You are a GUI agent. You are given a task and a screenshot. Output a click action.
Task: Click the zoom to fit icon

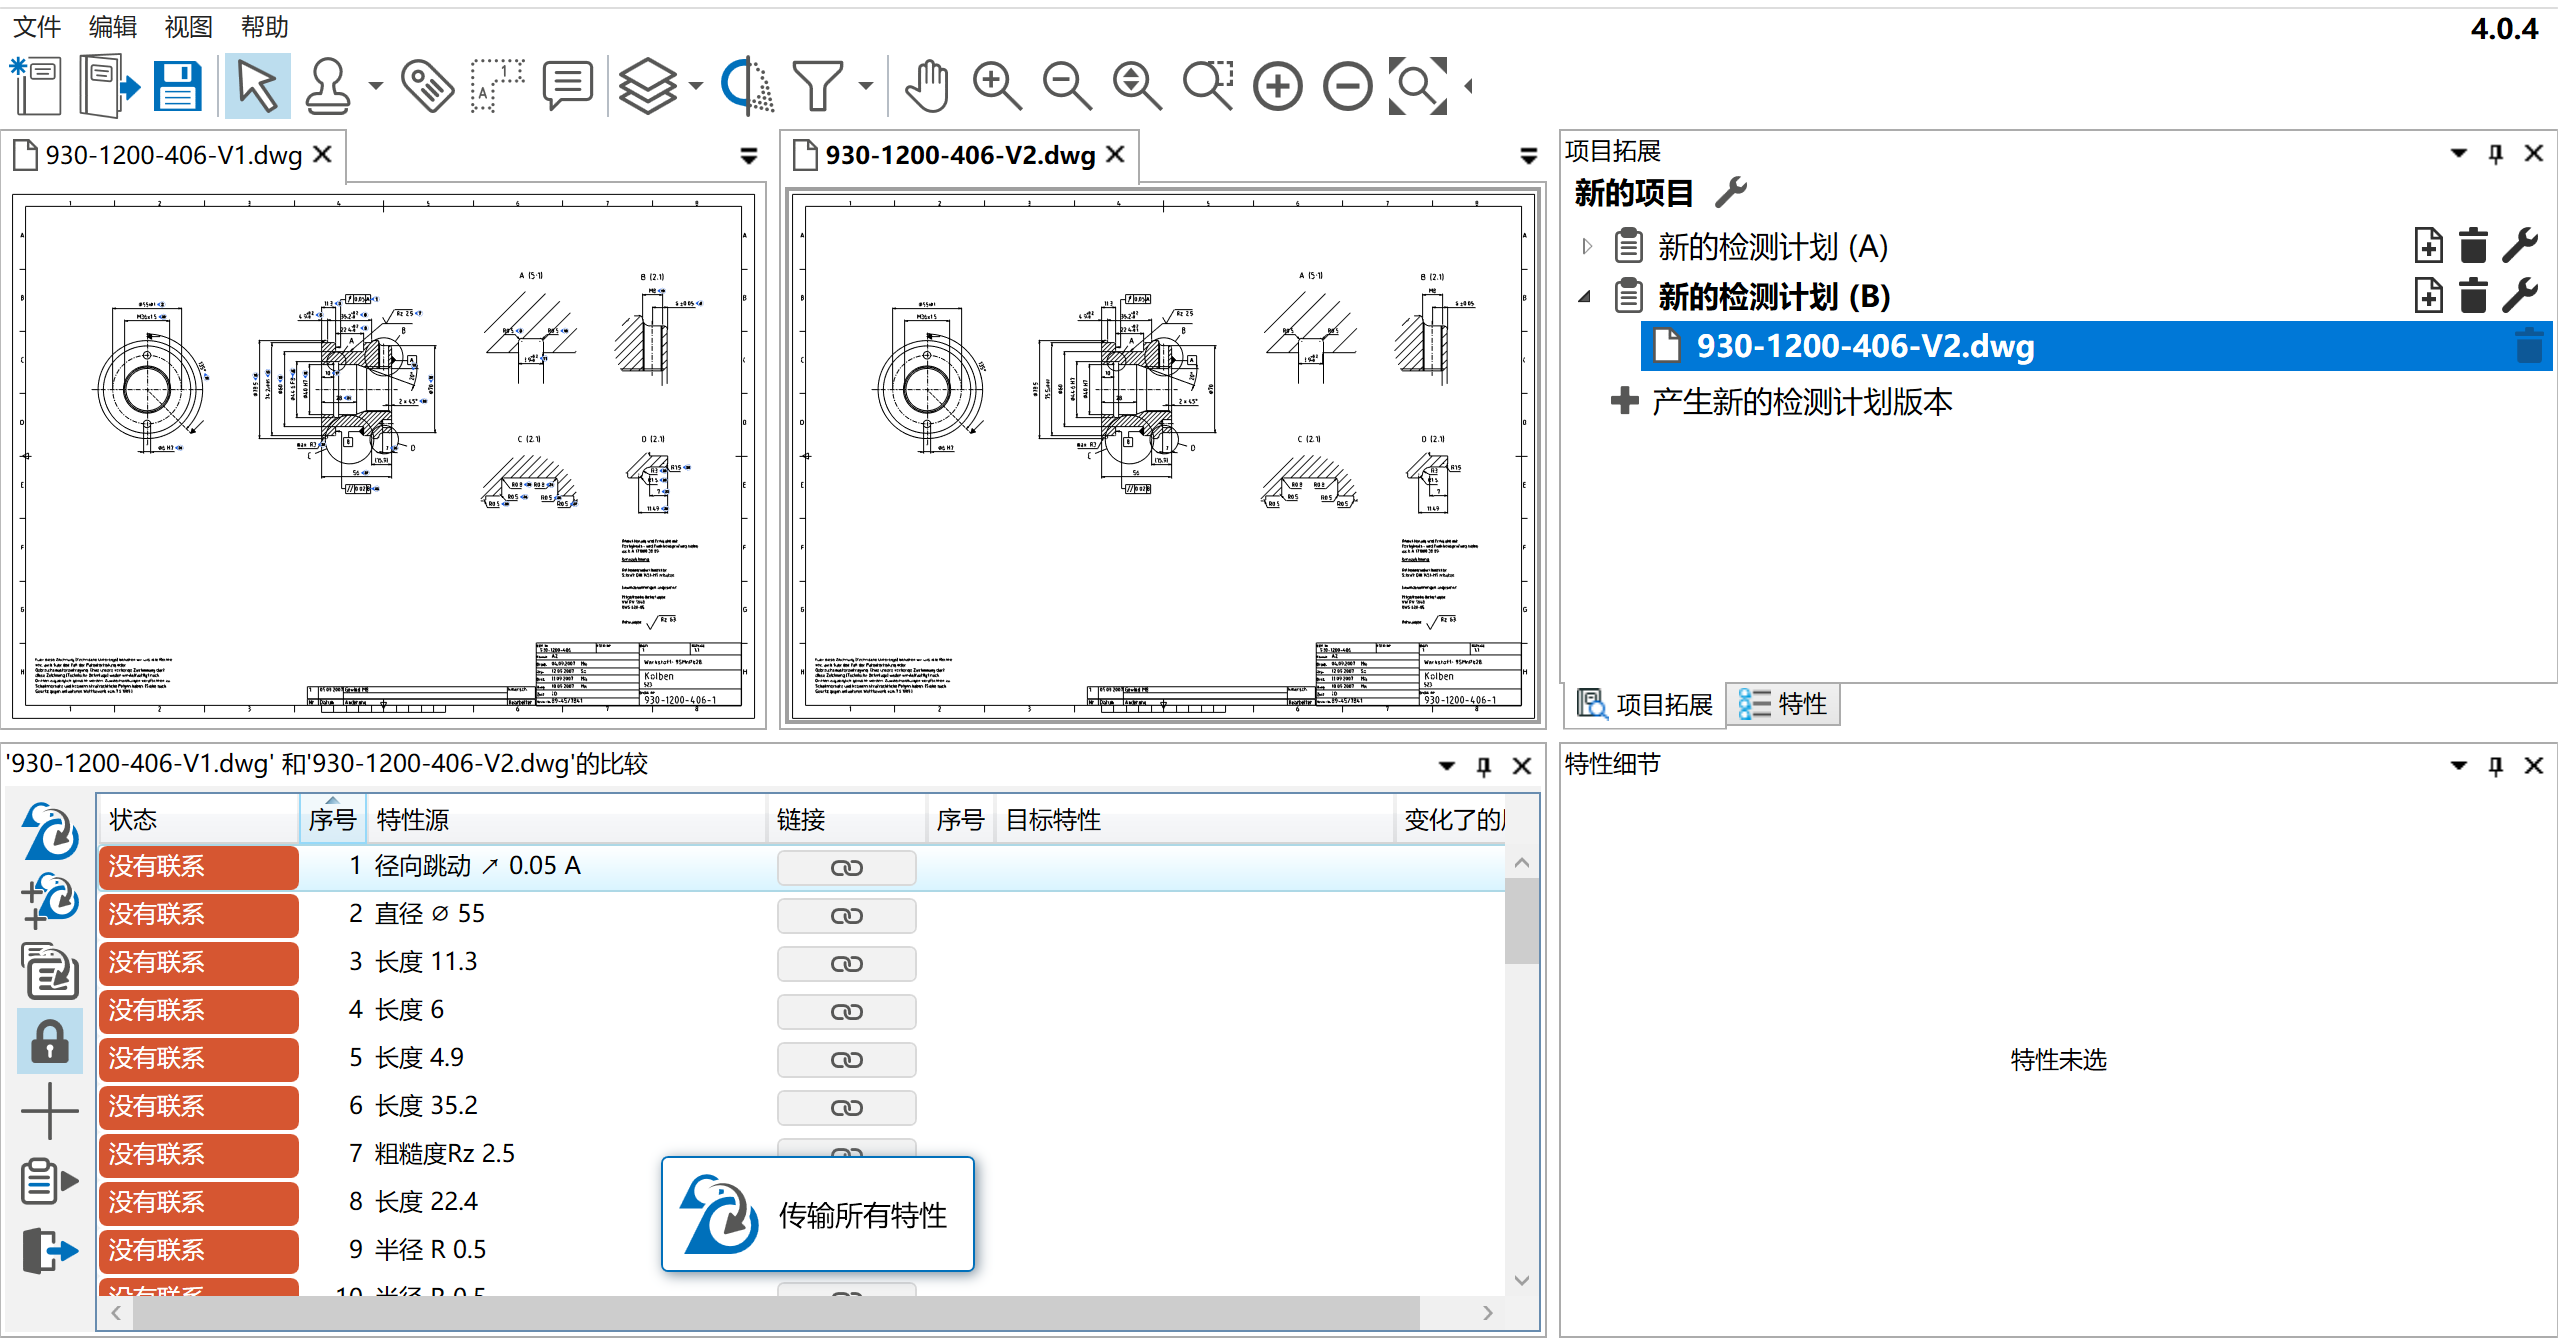click(x=1417, y=86)
